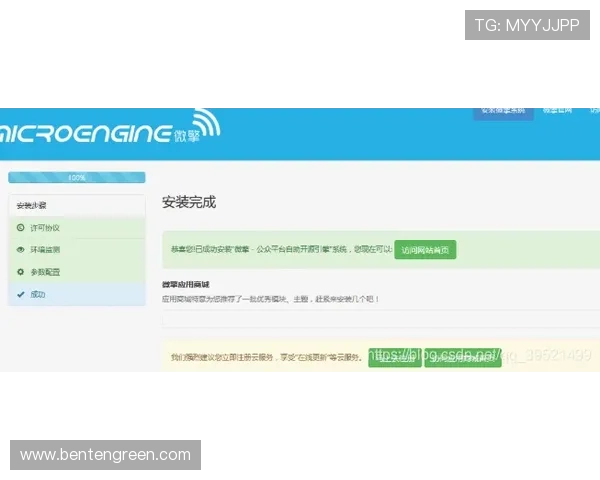This screenshot has width=600, height=480.
Task: Open the 微擎官网 nav link
Action: (557, 111)
